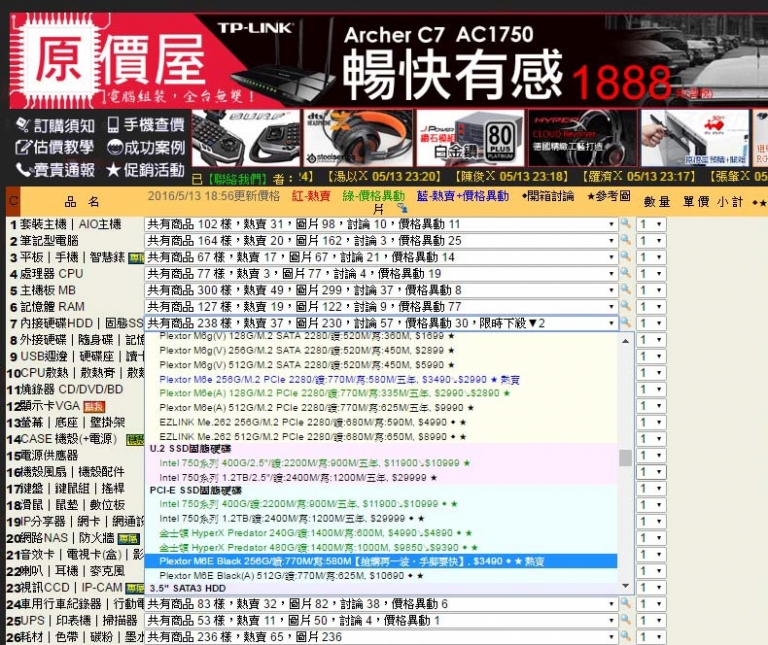768x645 pixels.
Task: Expand the 套裝主機 product dropdown
Action: coord(381,224)
